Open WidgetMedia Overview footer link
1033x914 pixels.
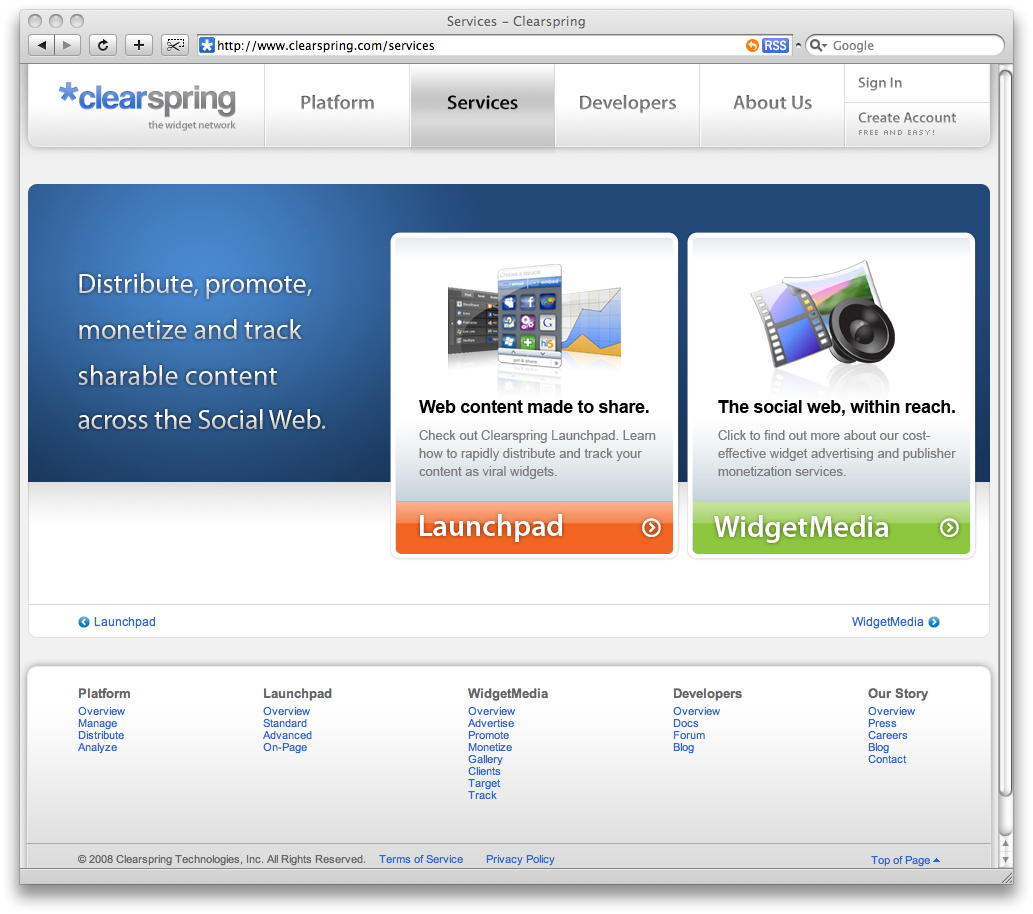point(491,711)
